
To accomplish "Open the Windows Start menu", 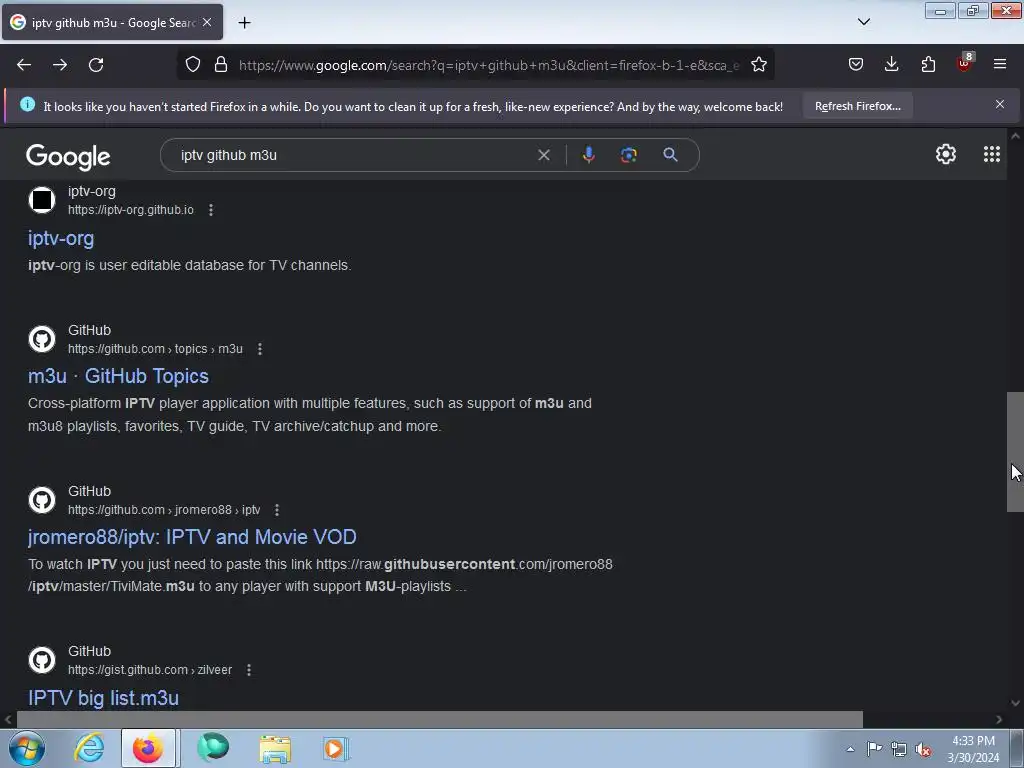I will (x=27, y=748).
